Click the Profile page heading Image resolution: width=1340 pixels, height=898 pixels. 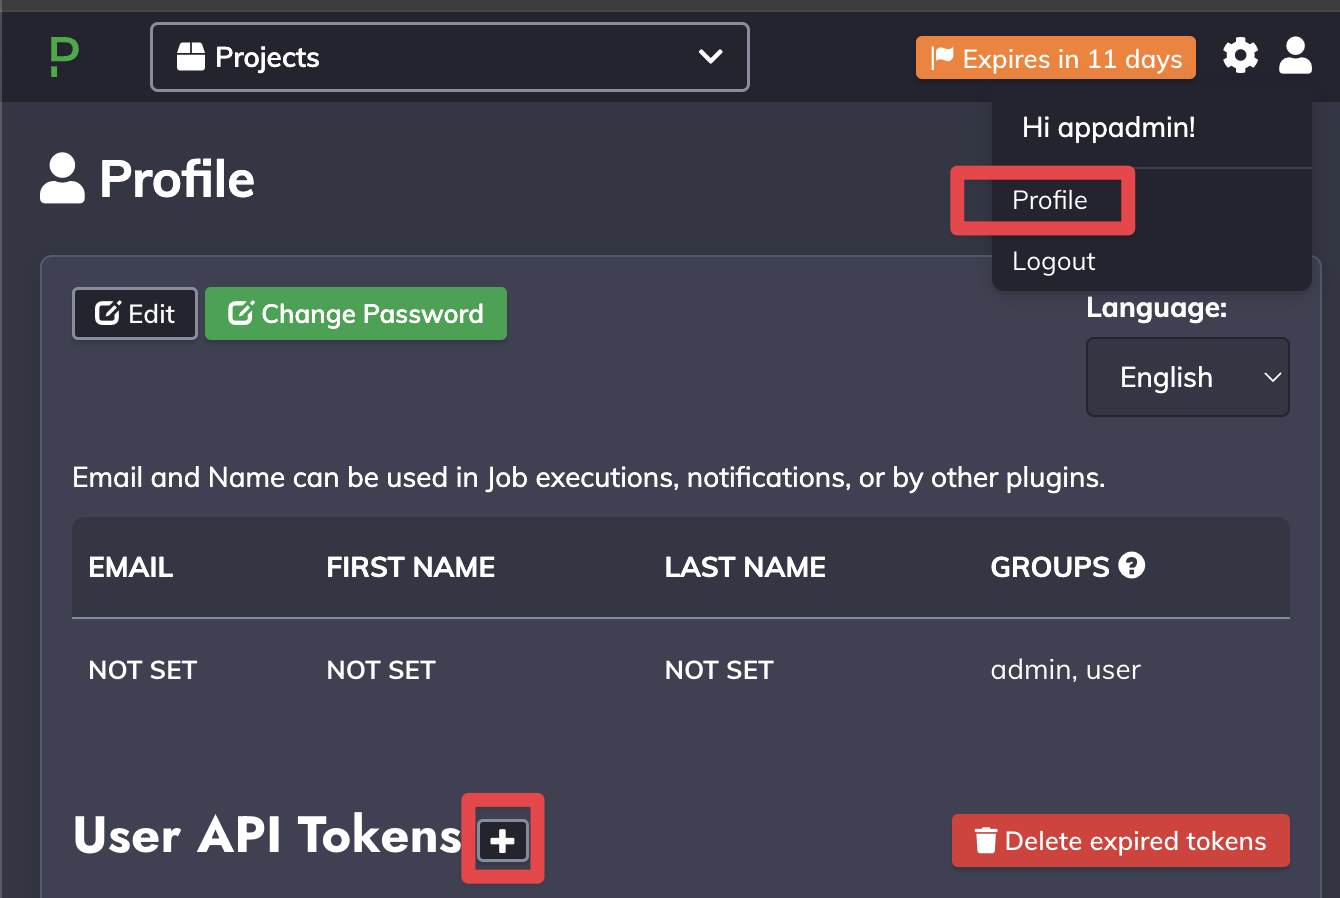point(177,179)
